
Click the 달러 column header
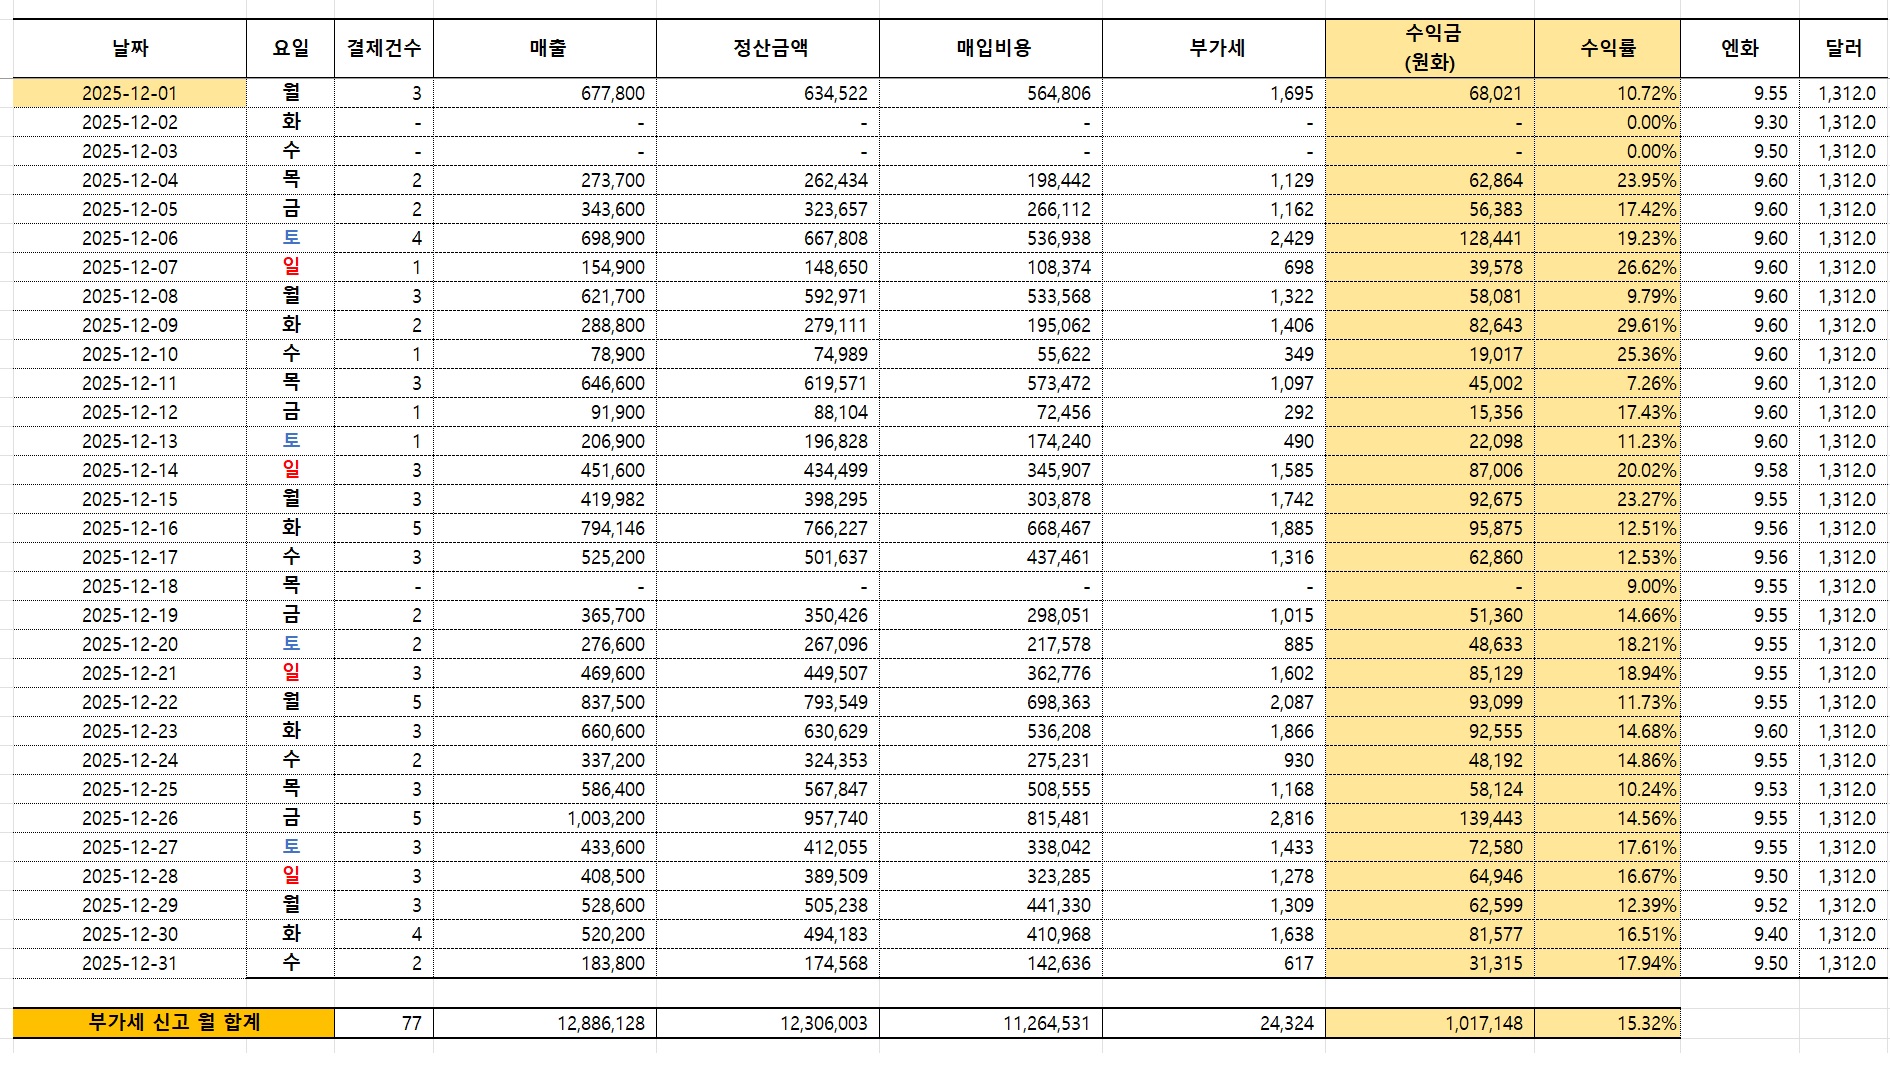pyautogui.click(x=1843, y=48)
